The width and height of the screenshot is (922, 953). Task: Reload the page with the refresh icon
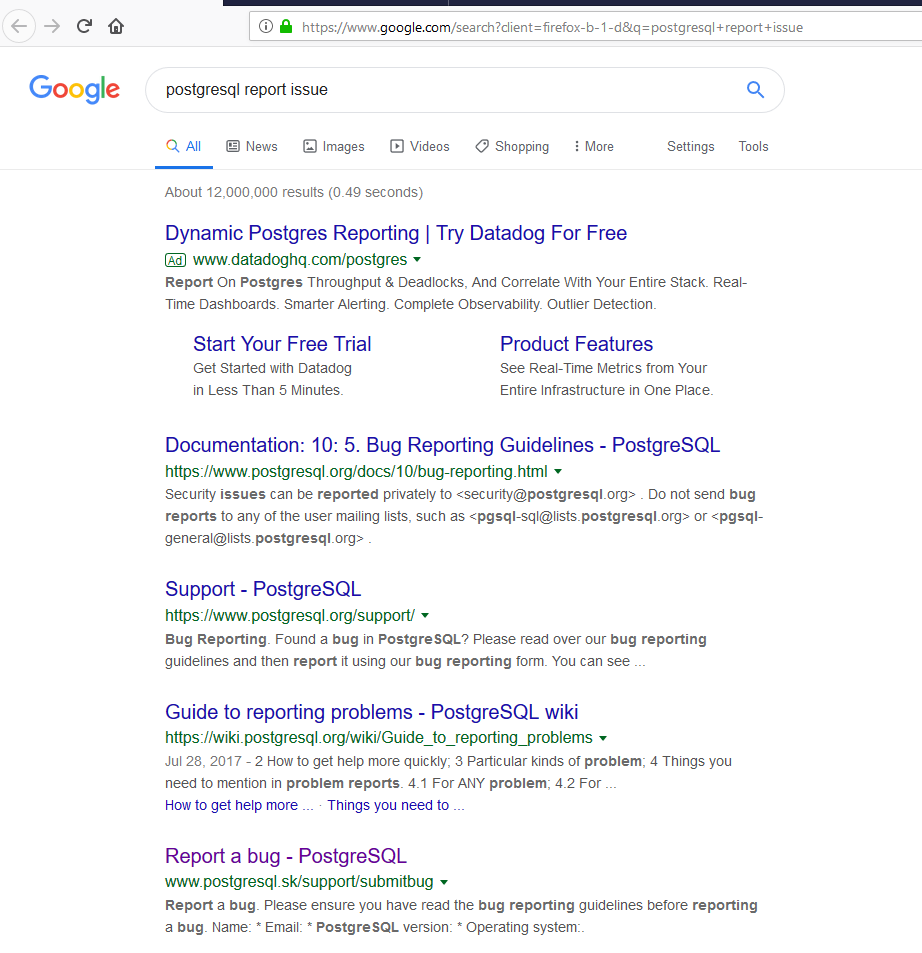pos(85,26)
